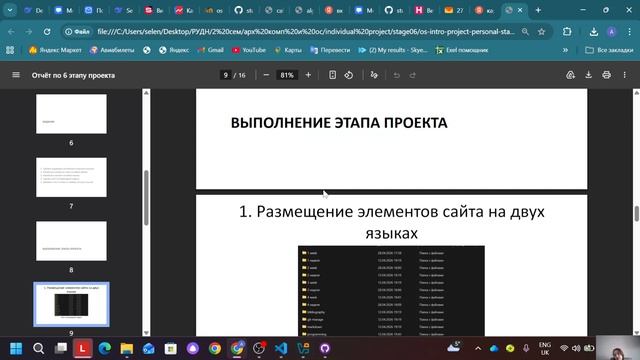This screenshot has width=640, height=360.
Task: Click the browser forward button
Action: pos(29,31)
